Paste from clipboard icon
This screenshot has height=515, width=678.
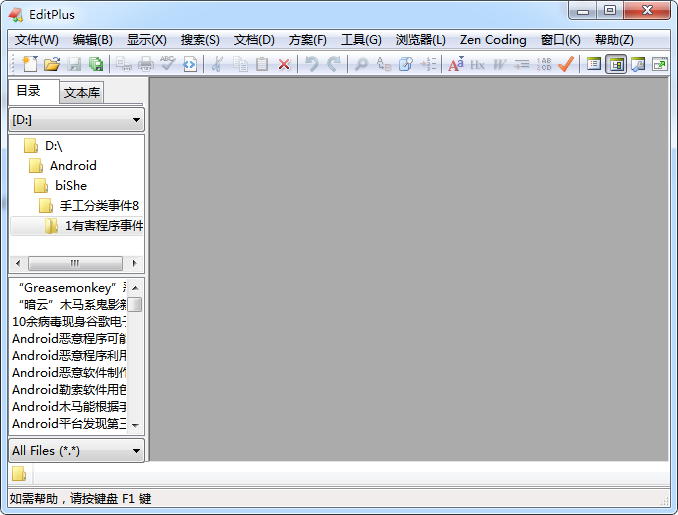[262, 64]
